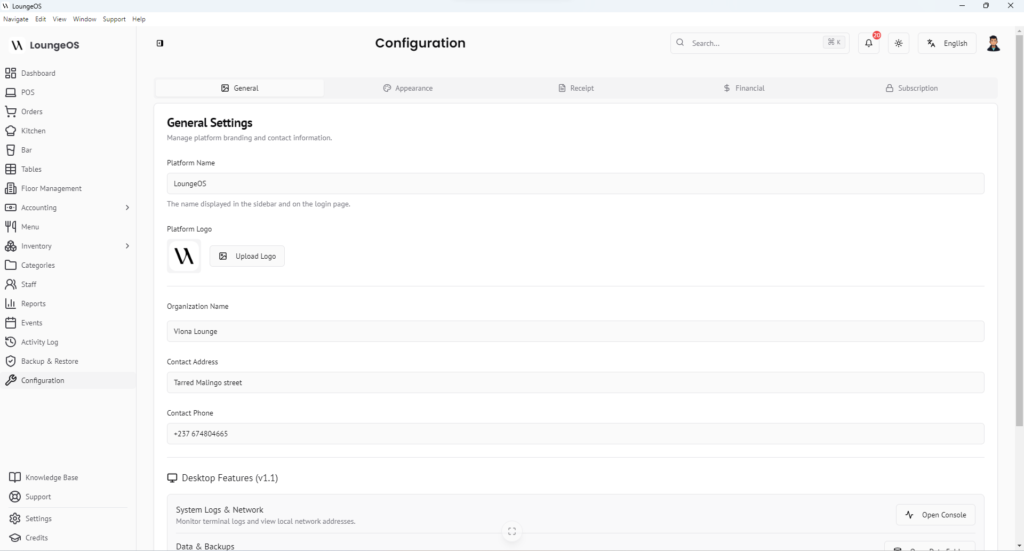Open Backup & Restore shield icon
The height and width of the screenshot is (551, 1024).
[11, 361]
